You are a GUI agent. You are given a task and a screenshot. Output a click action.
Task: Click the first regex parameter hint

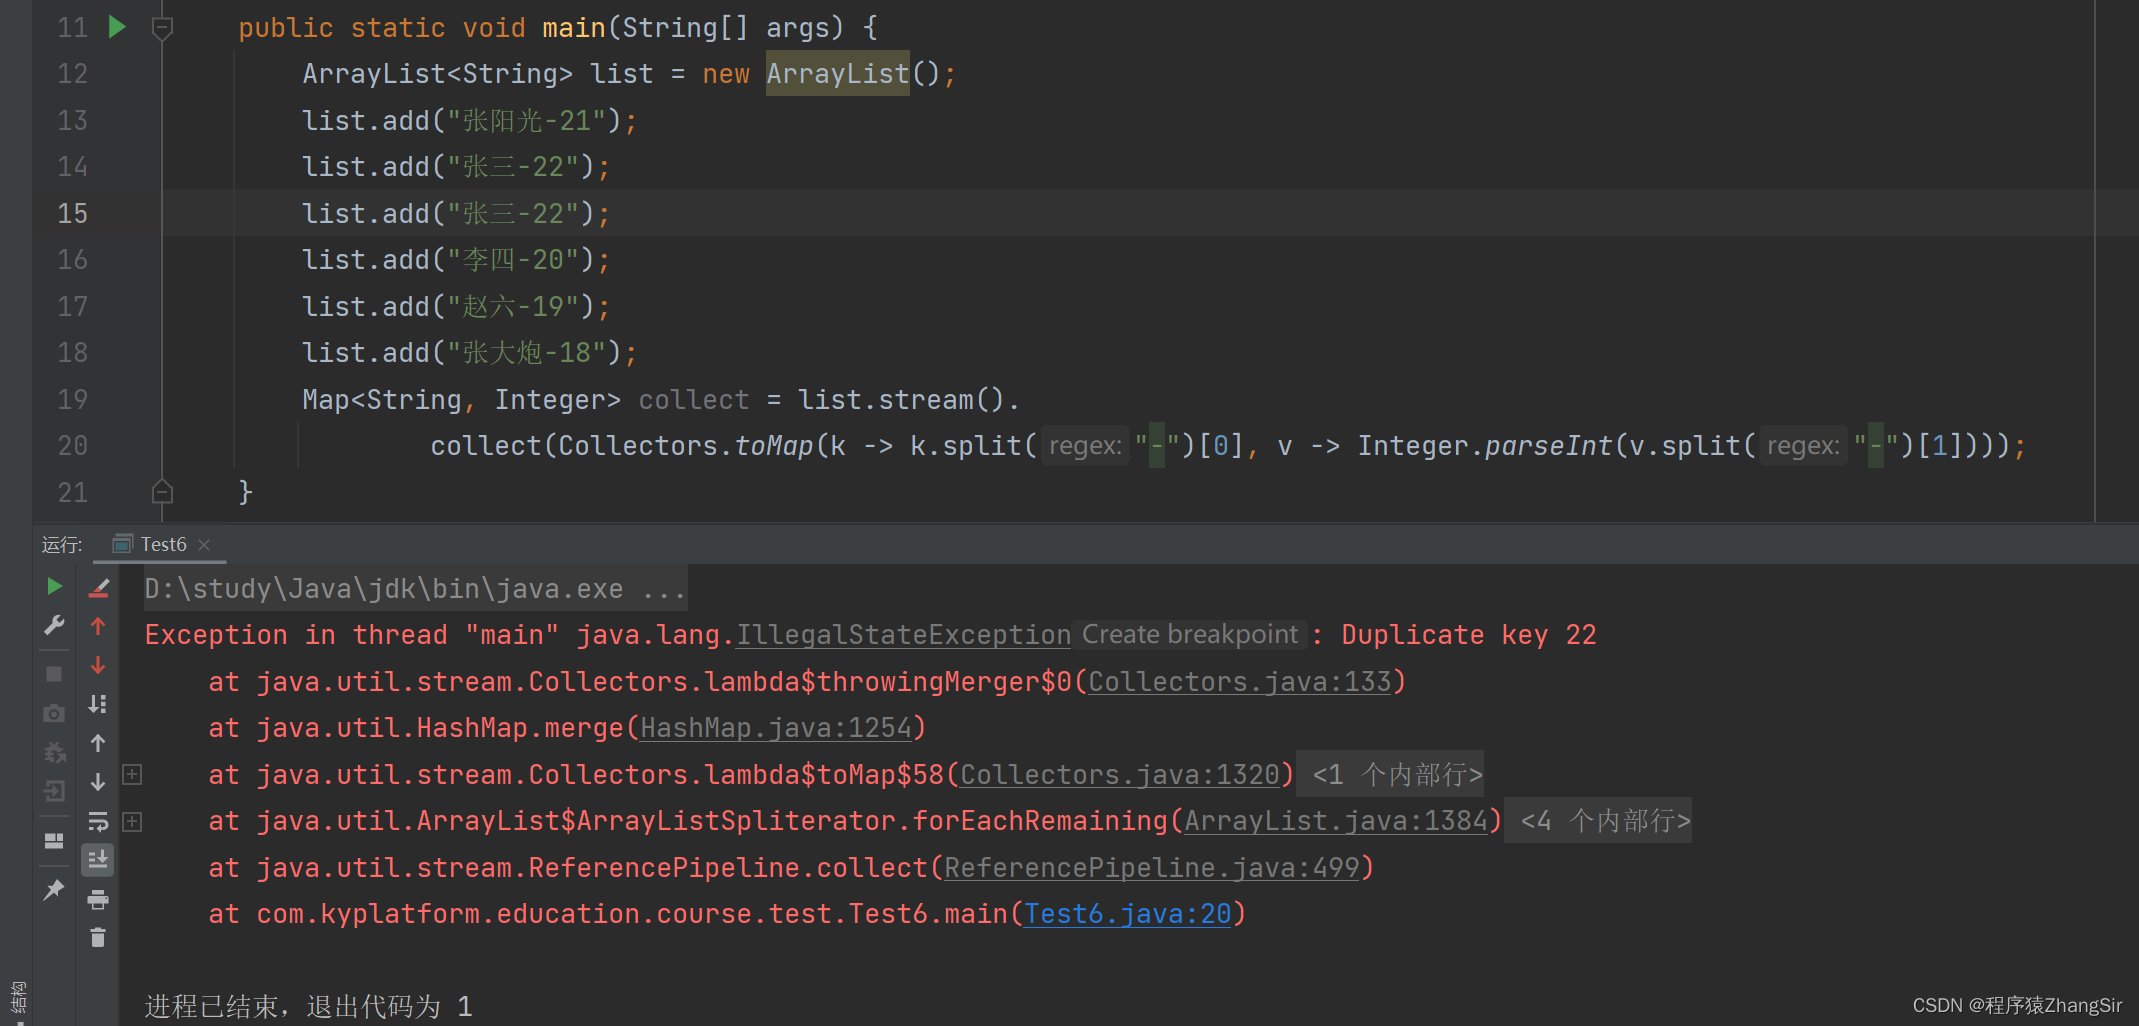tap(1085, 445)
